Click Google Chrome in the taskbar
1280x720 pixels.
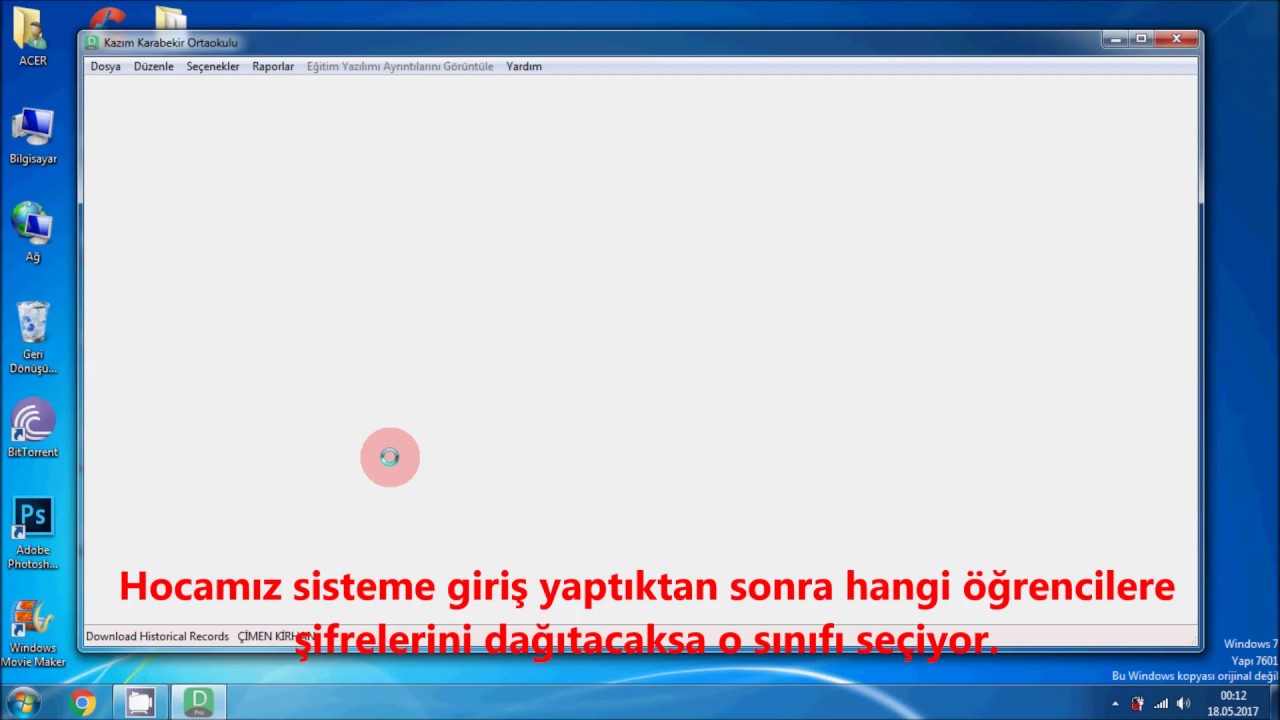[83, 703]
